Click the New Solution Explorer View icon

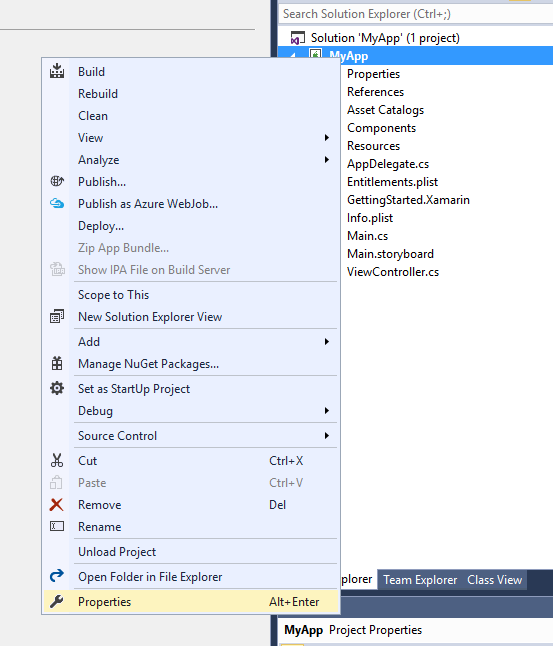coord(57,316)
